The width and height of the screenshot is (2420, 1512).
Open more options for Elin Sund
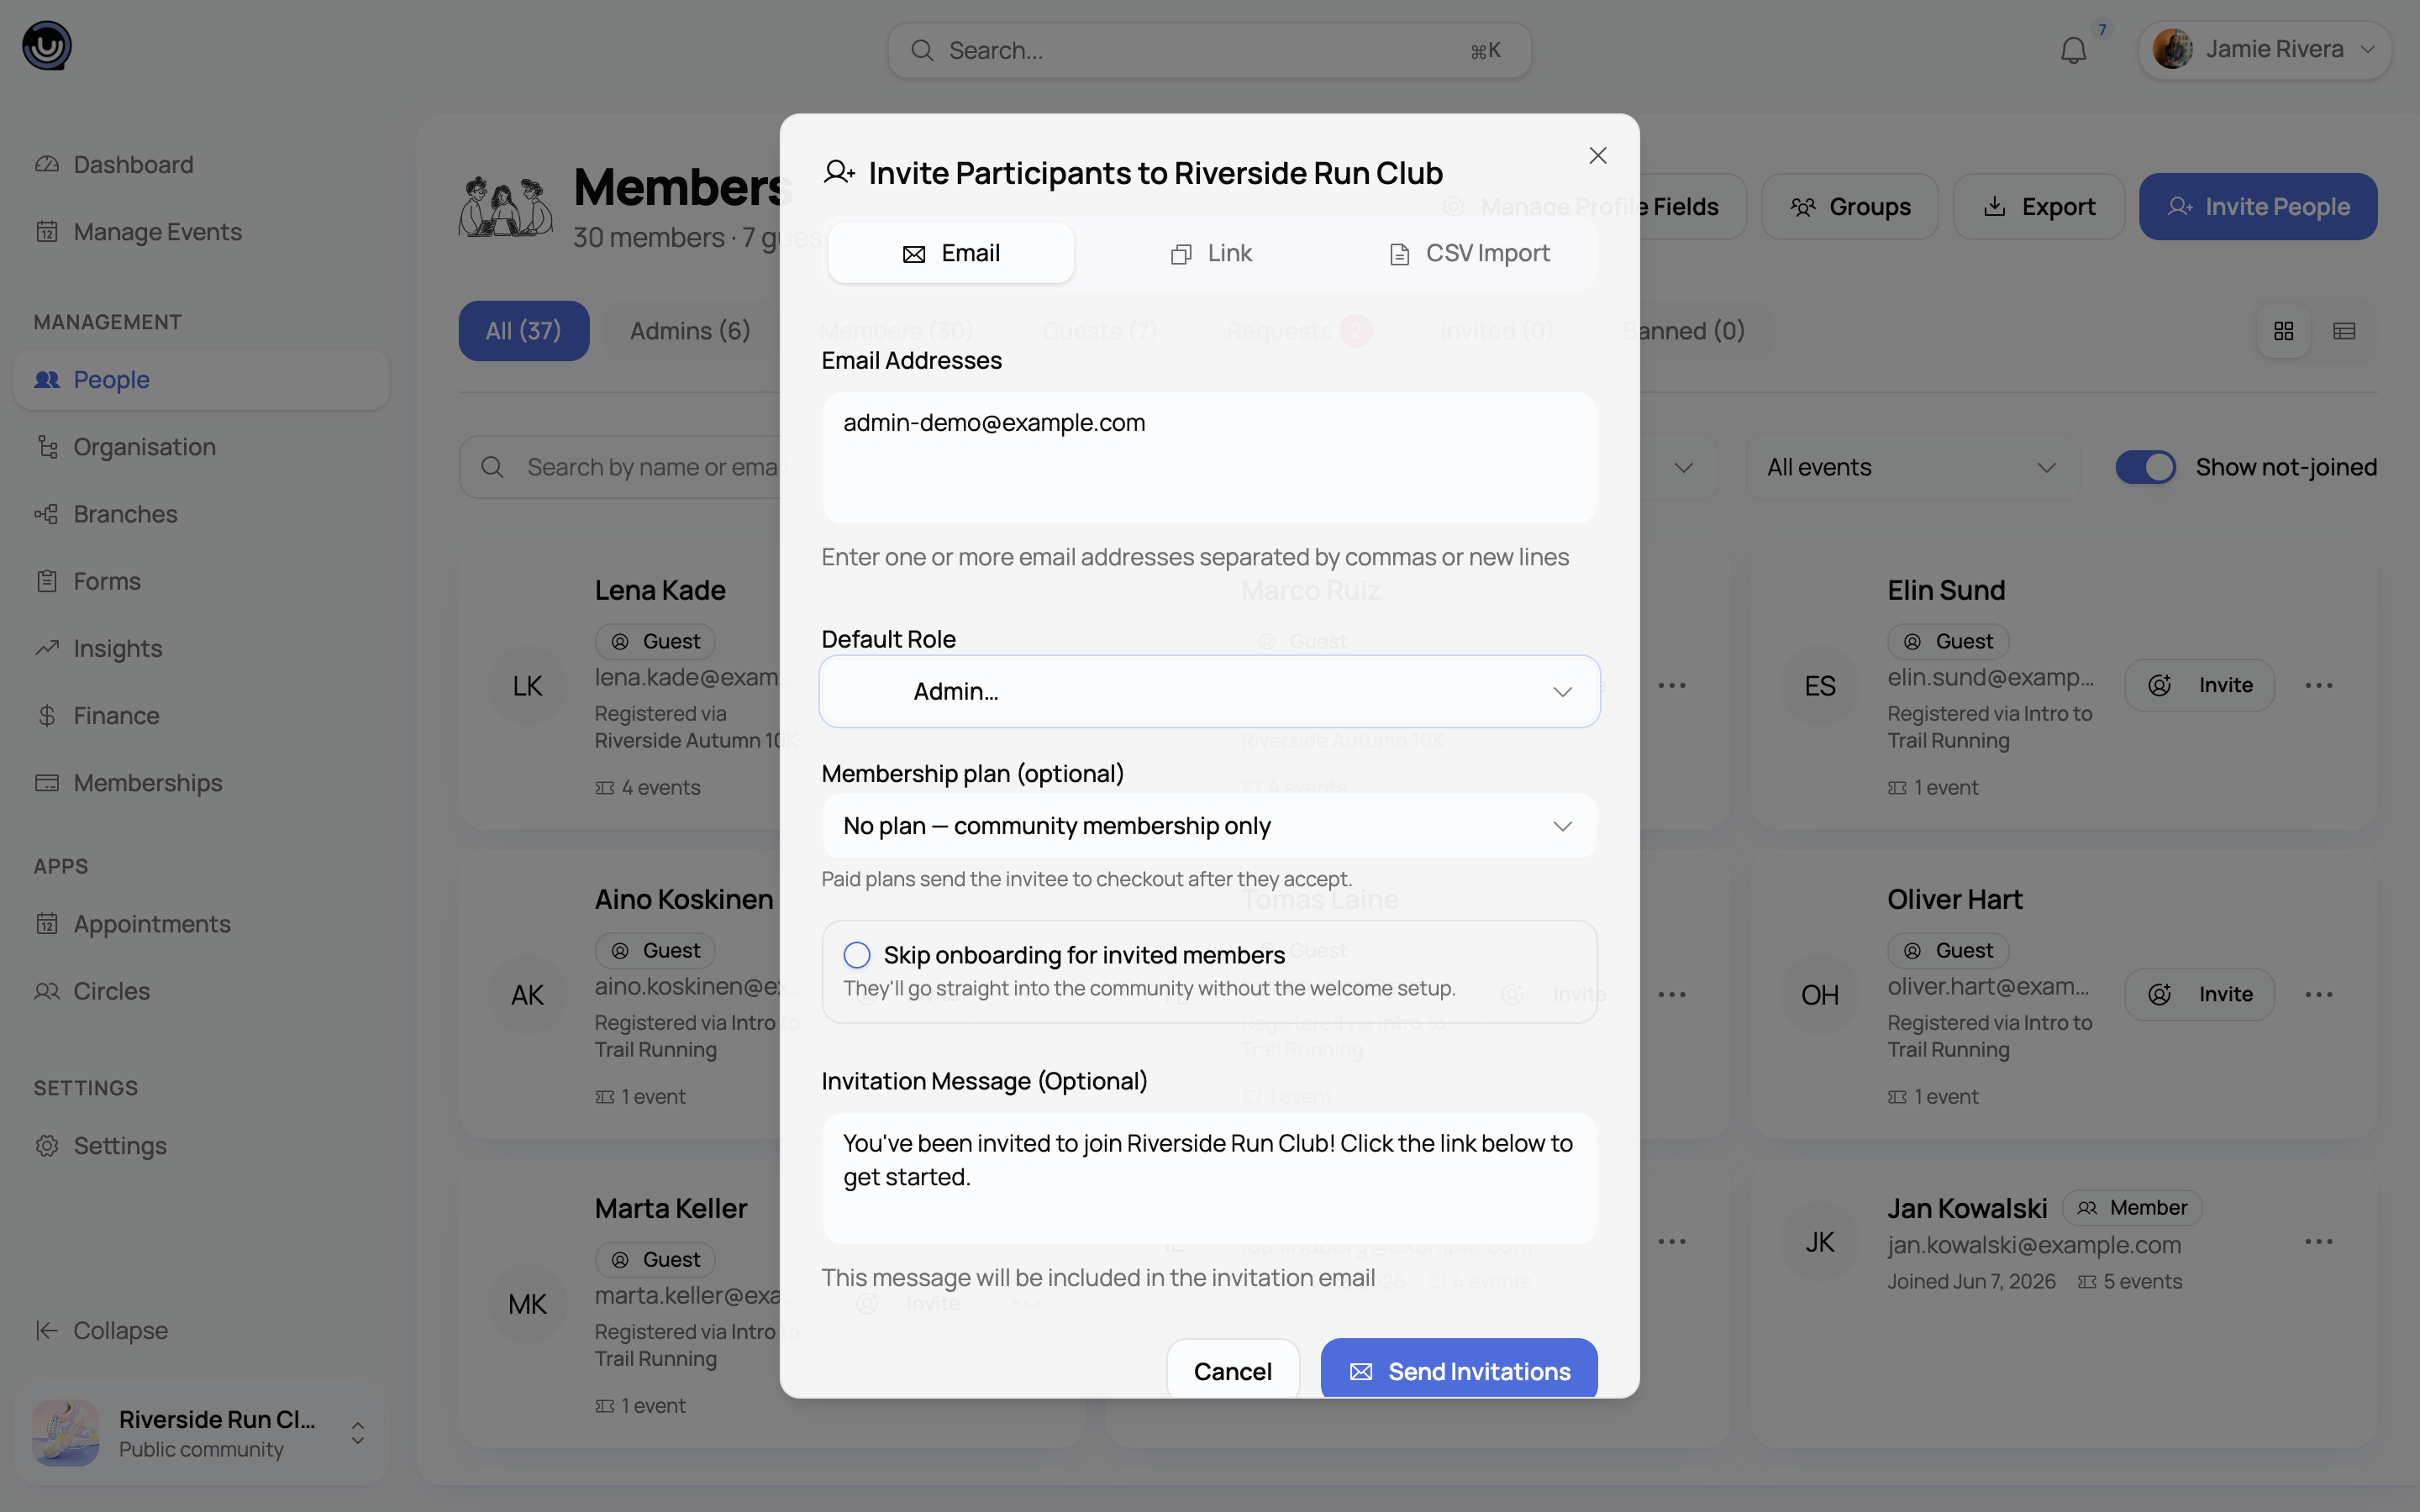pyautogui.click(x=2318, y=685)
